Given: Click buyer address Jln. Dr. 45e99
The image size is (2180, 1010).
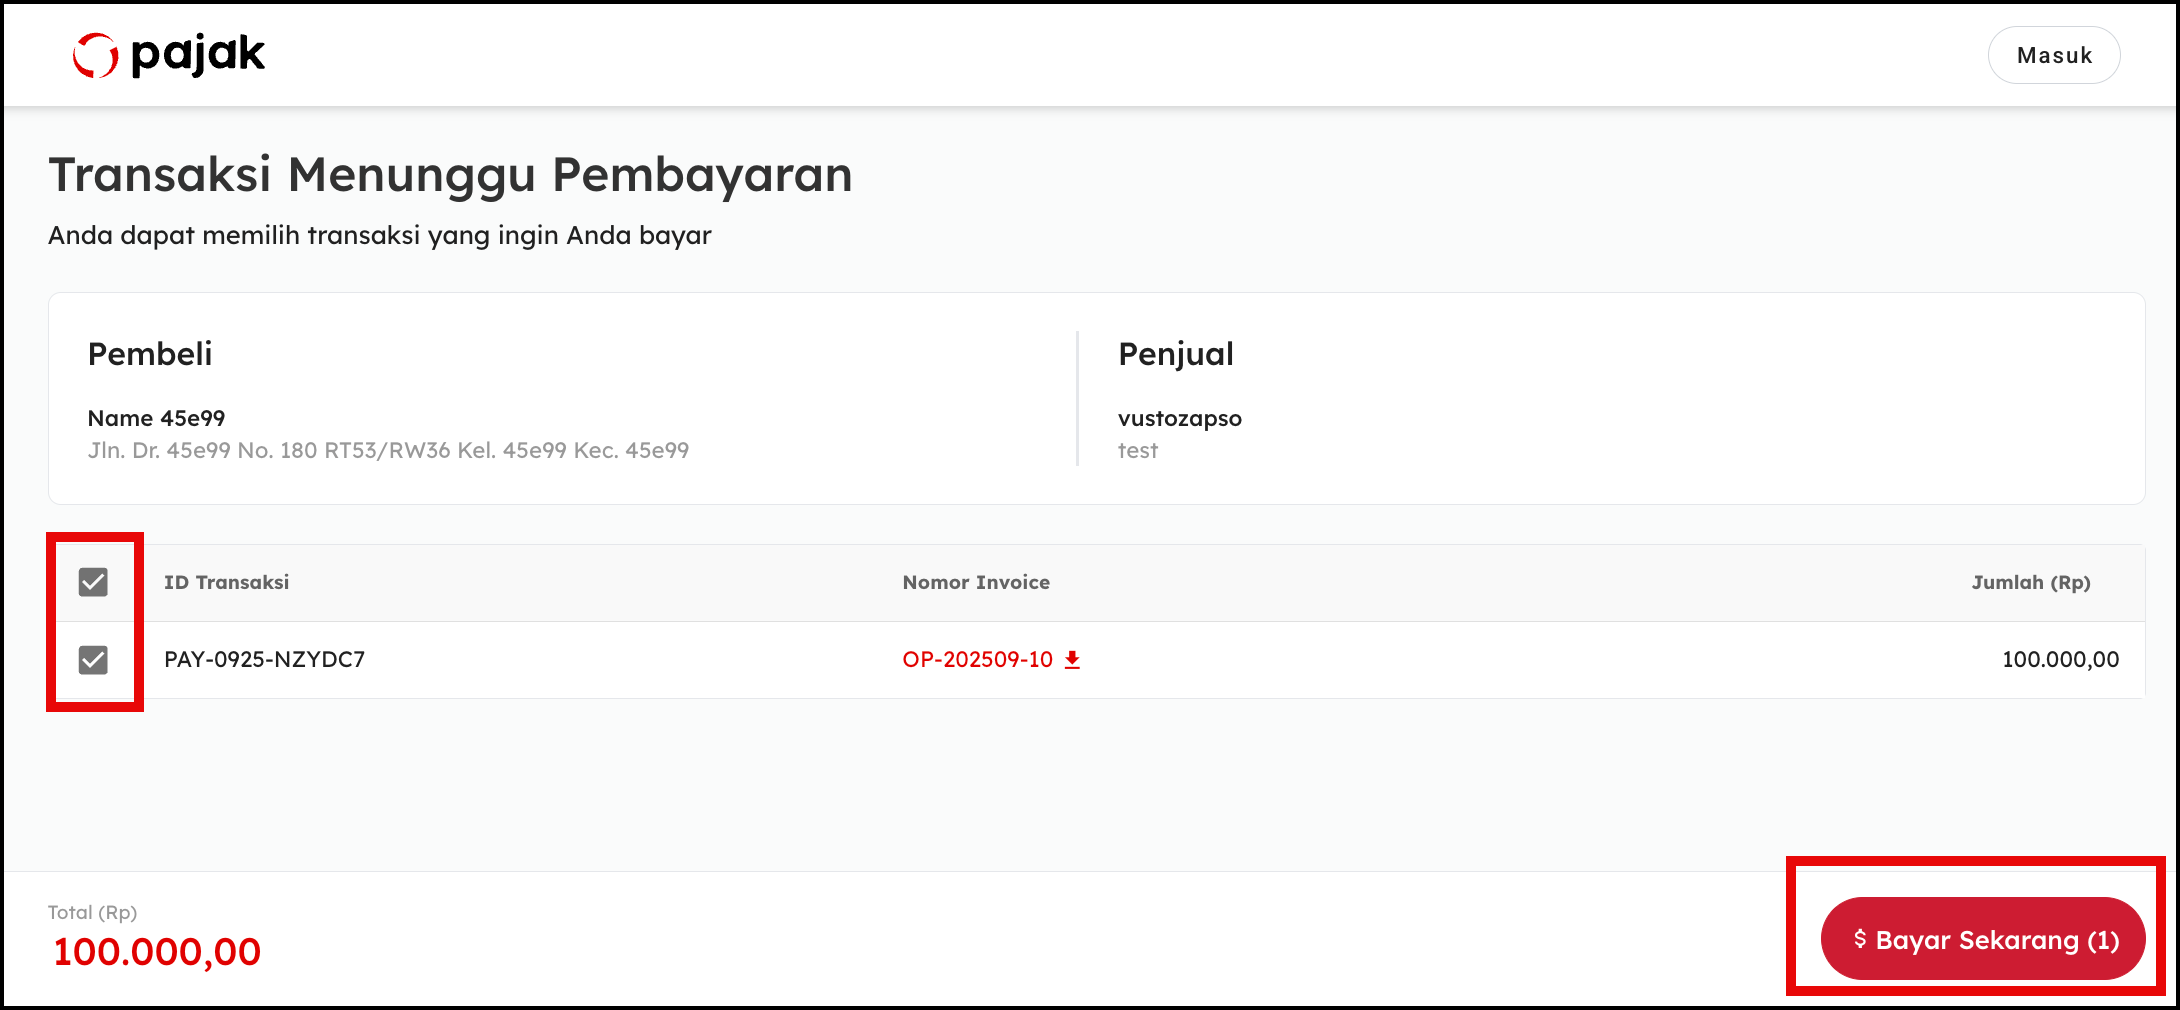Looking at the screenshot, I should point(388,451).
